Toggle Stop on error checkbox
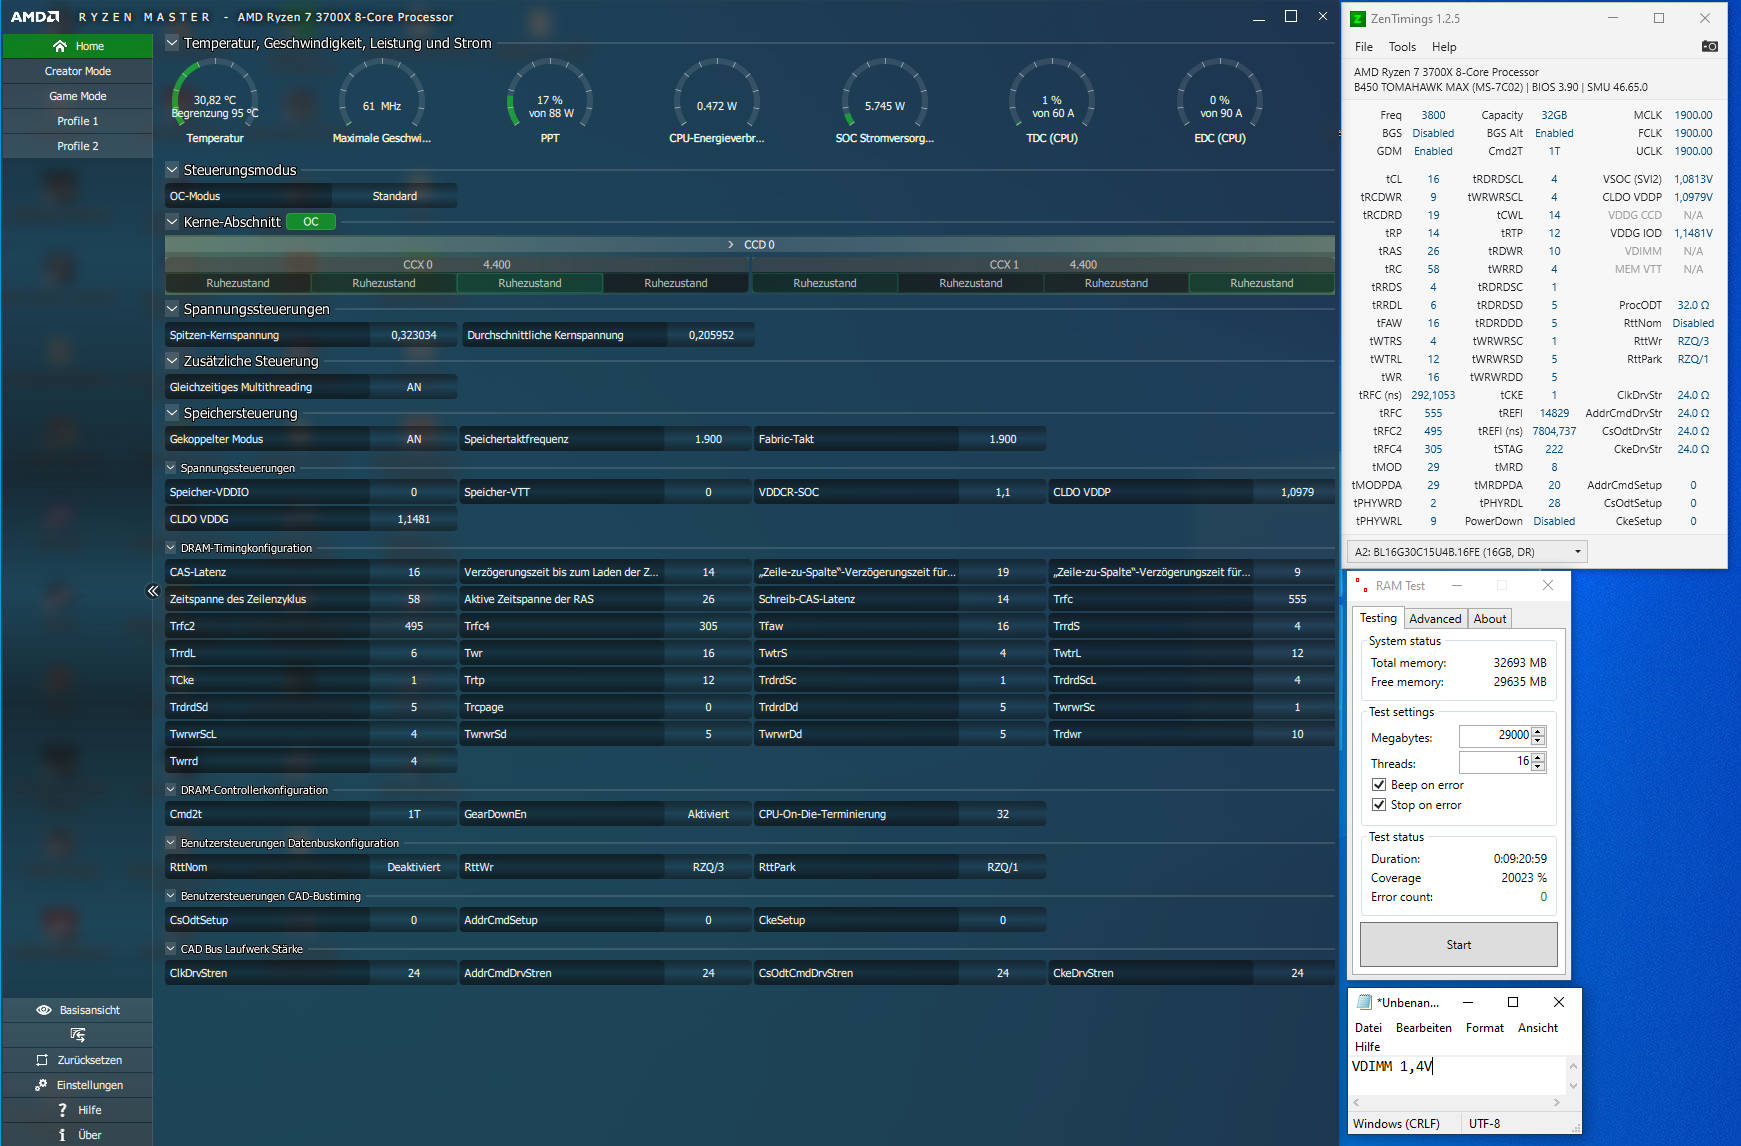 (1379, 805)
